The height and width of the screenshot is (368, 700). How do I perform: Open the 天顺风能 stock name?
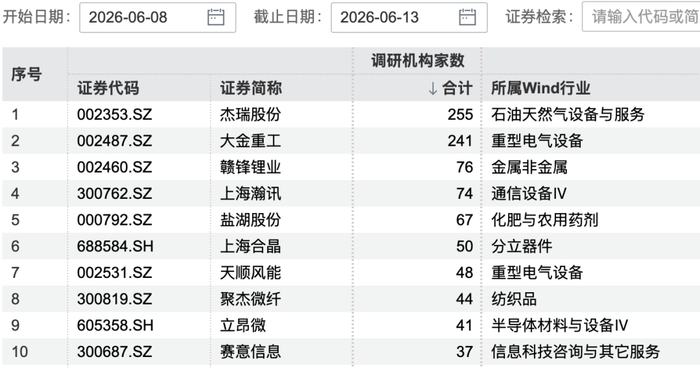point(250,272)
